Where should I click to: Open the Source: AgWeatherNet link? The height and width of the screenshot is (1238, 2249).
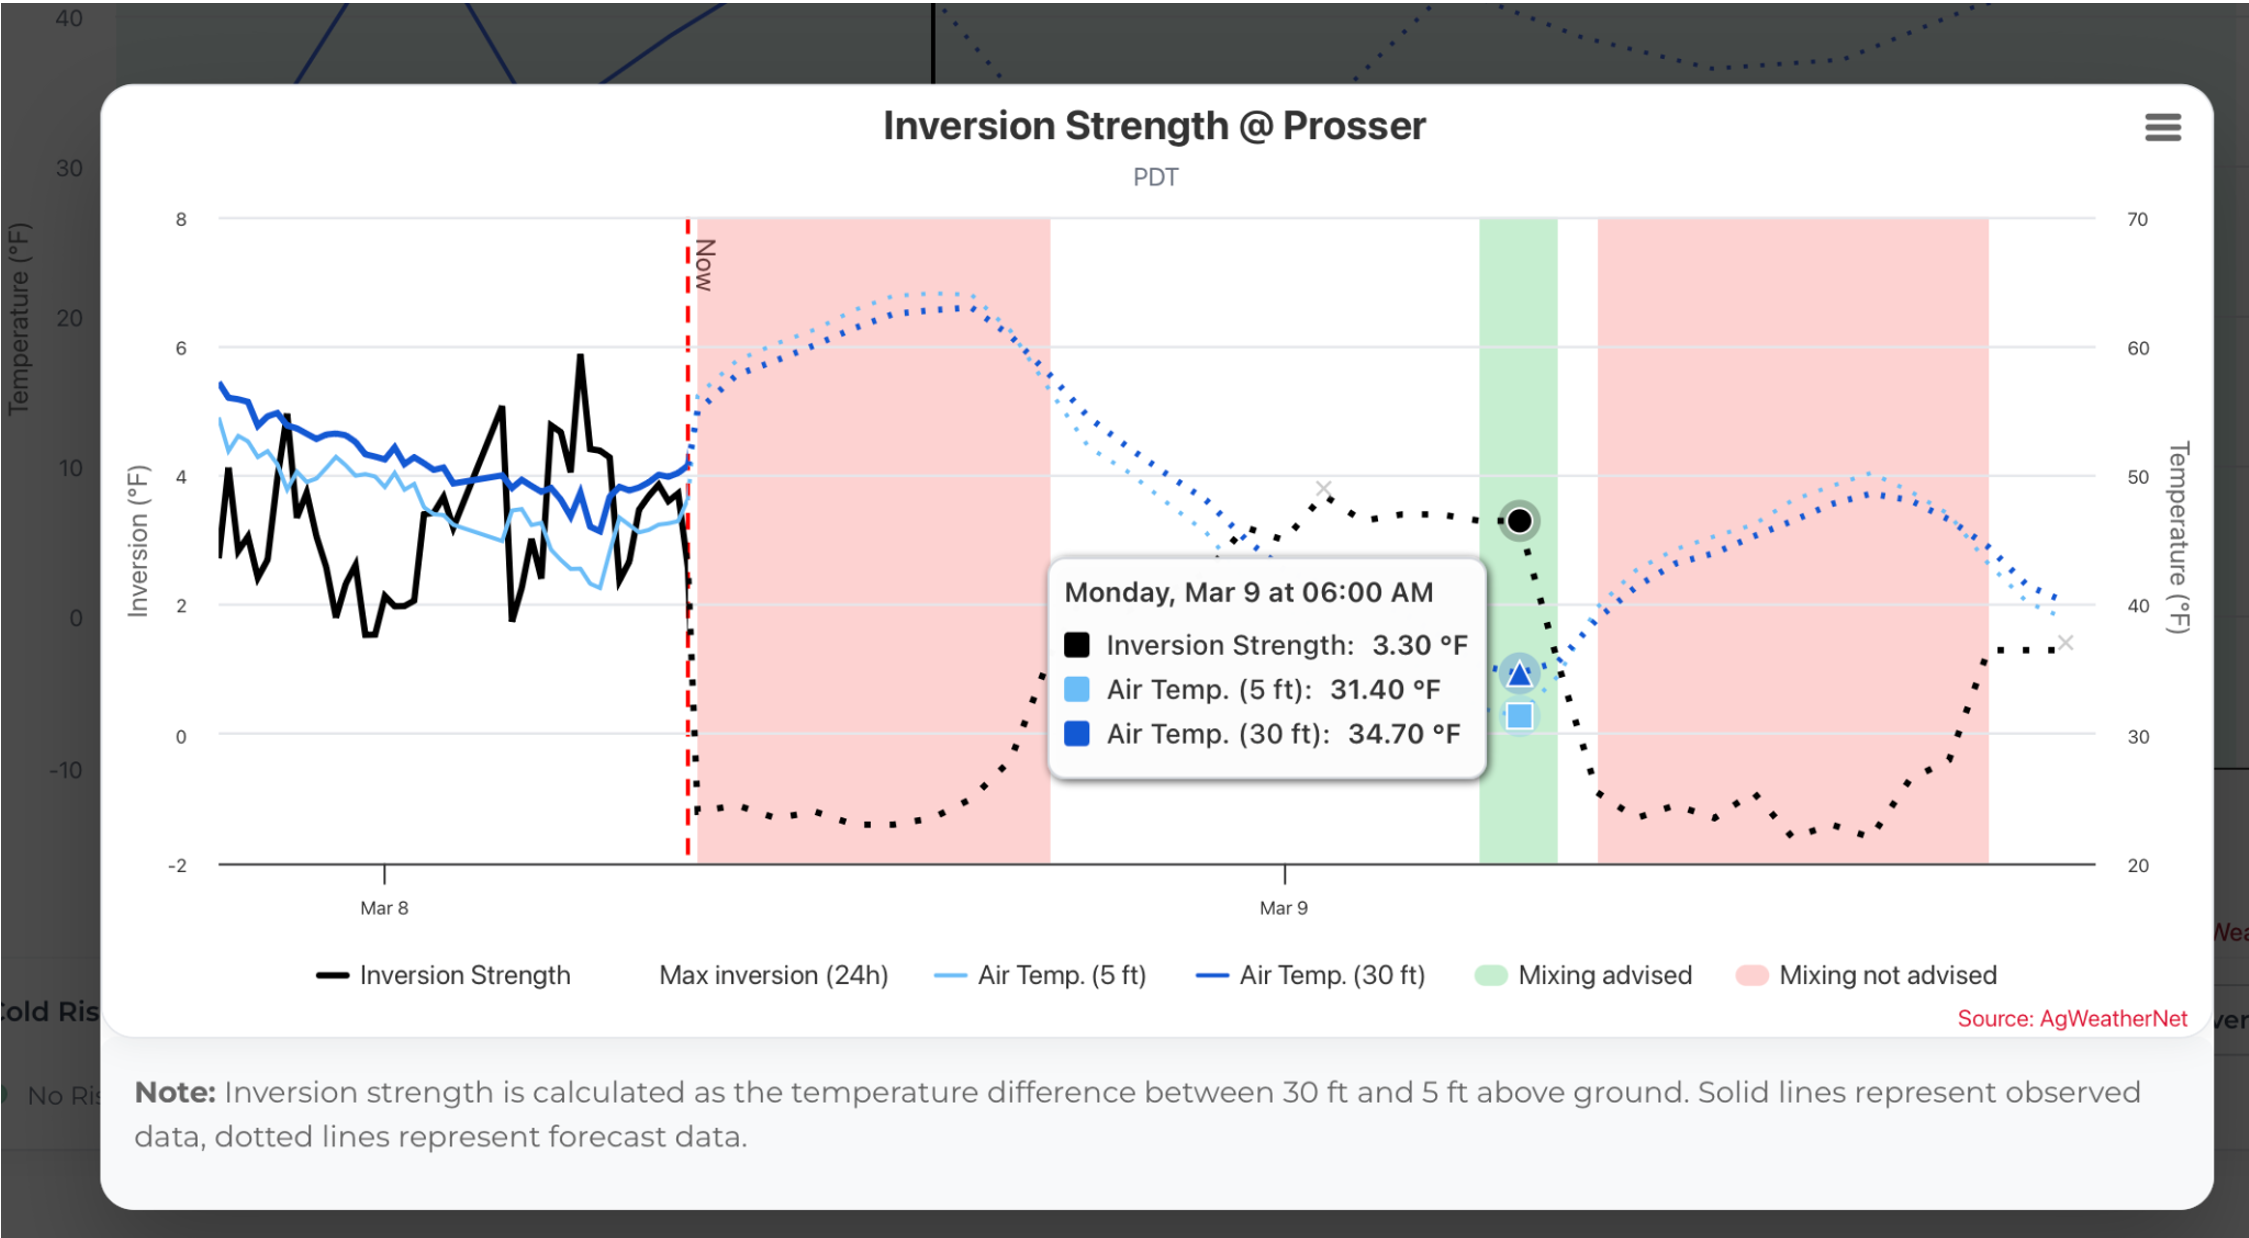pyautogui.click(x=2072, y=1019)
